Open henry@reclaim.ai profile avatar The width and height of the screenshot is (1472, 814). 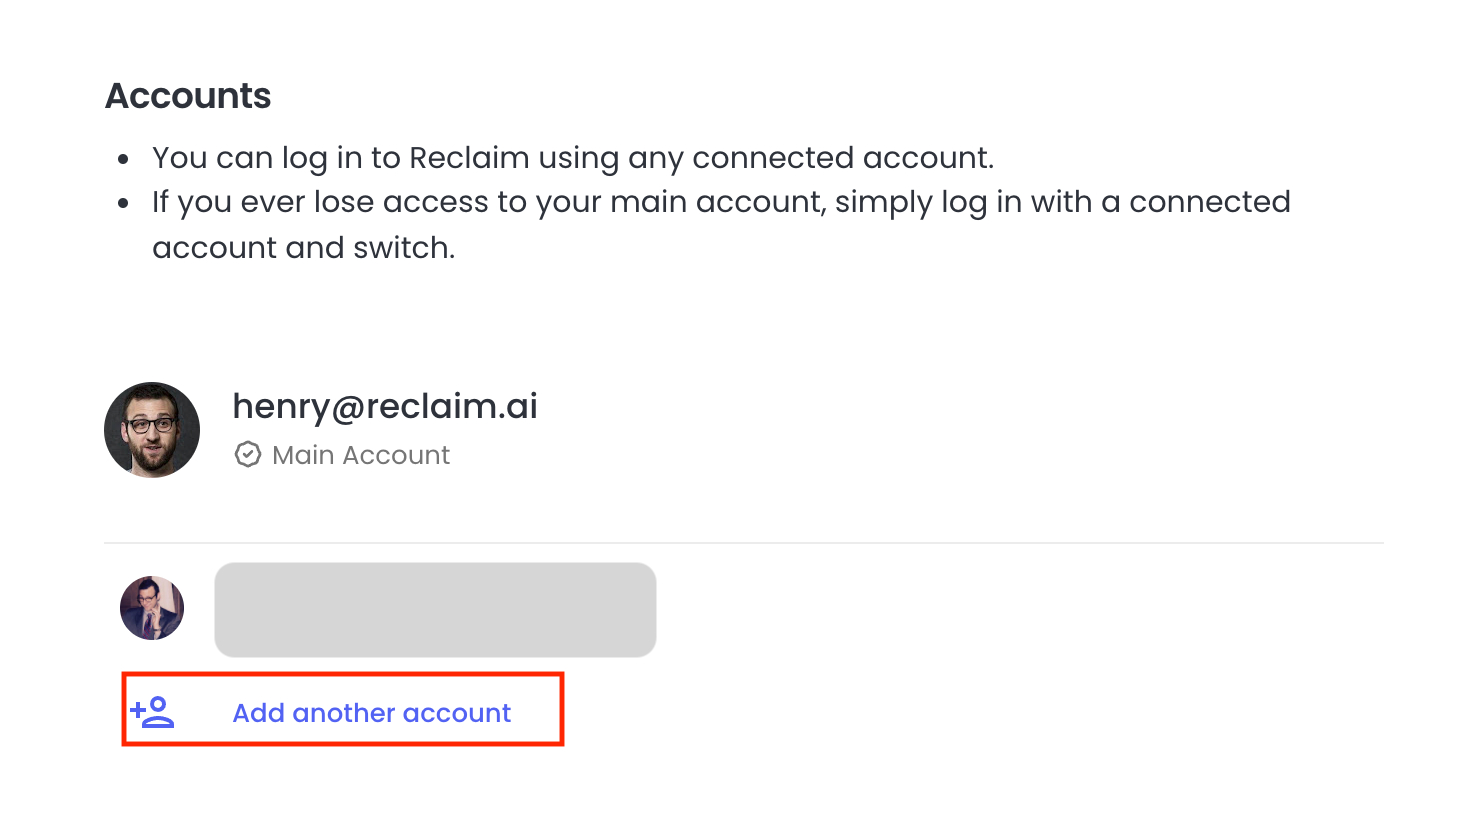coord(152,430)
